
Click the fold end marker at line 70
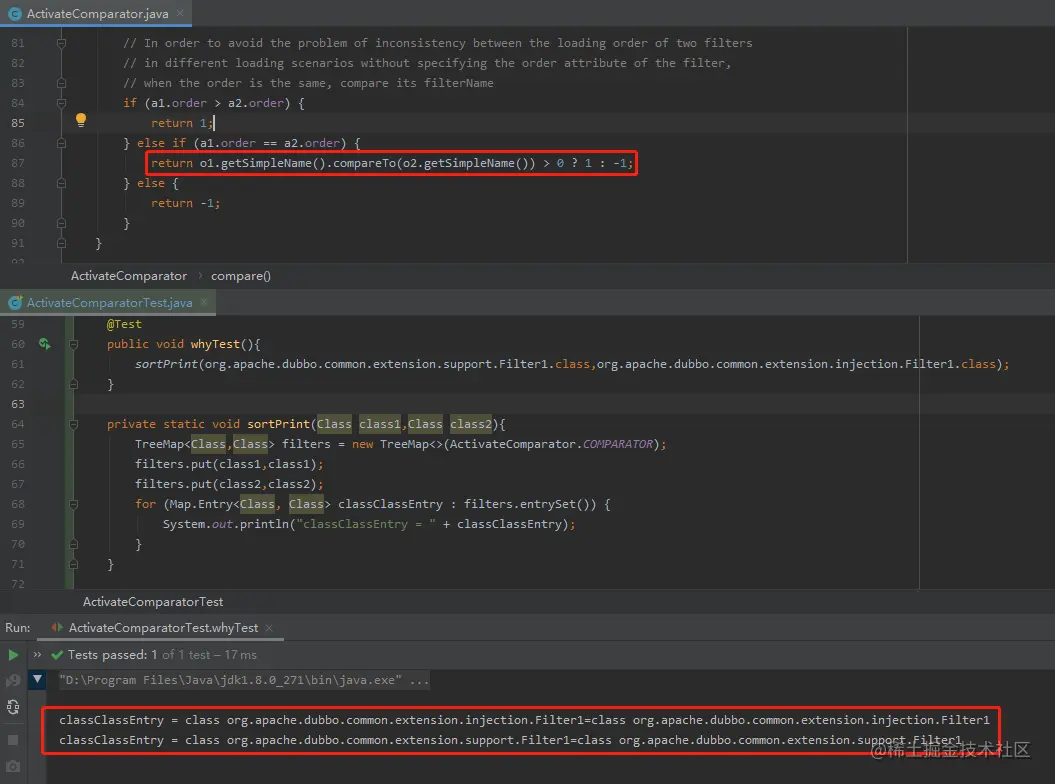73,544
